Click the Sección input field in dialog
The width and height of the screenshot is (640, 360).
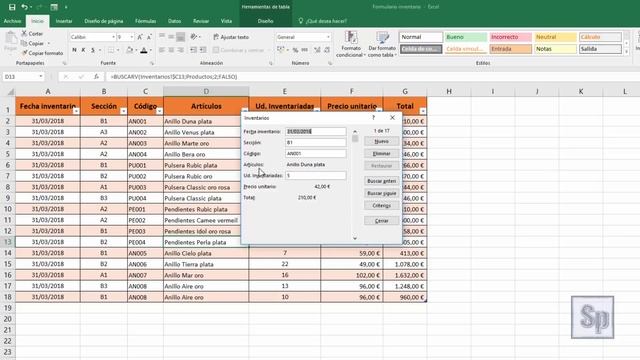point(316,142)
